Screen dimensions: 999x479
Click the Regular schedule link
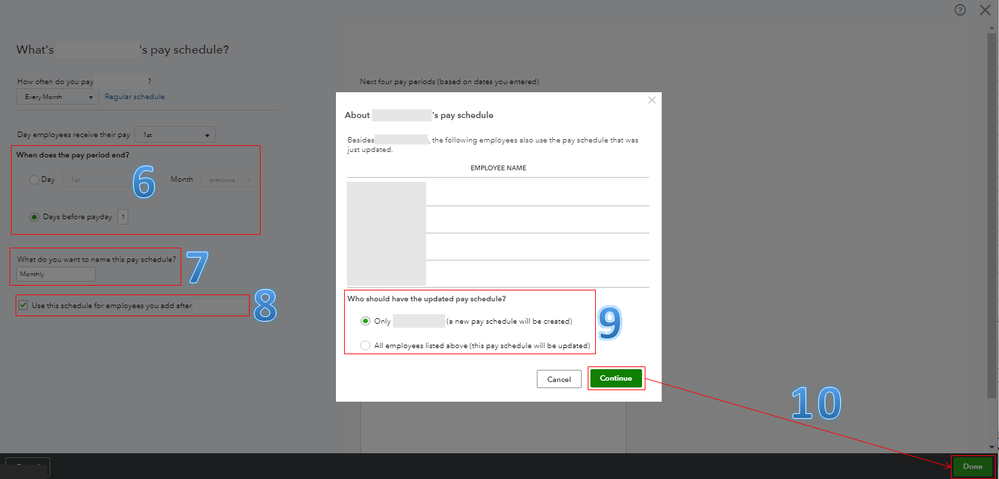(134, 96)
